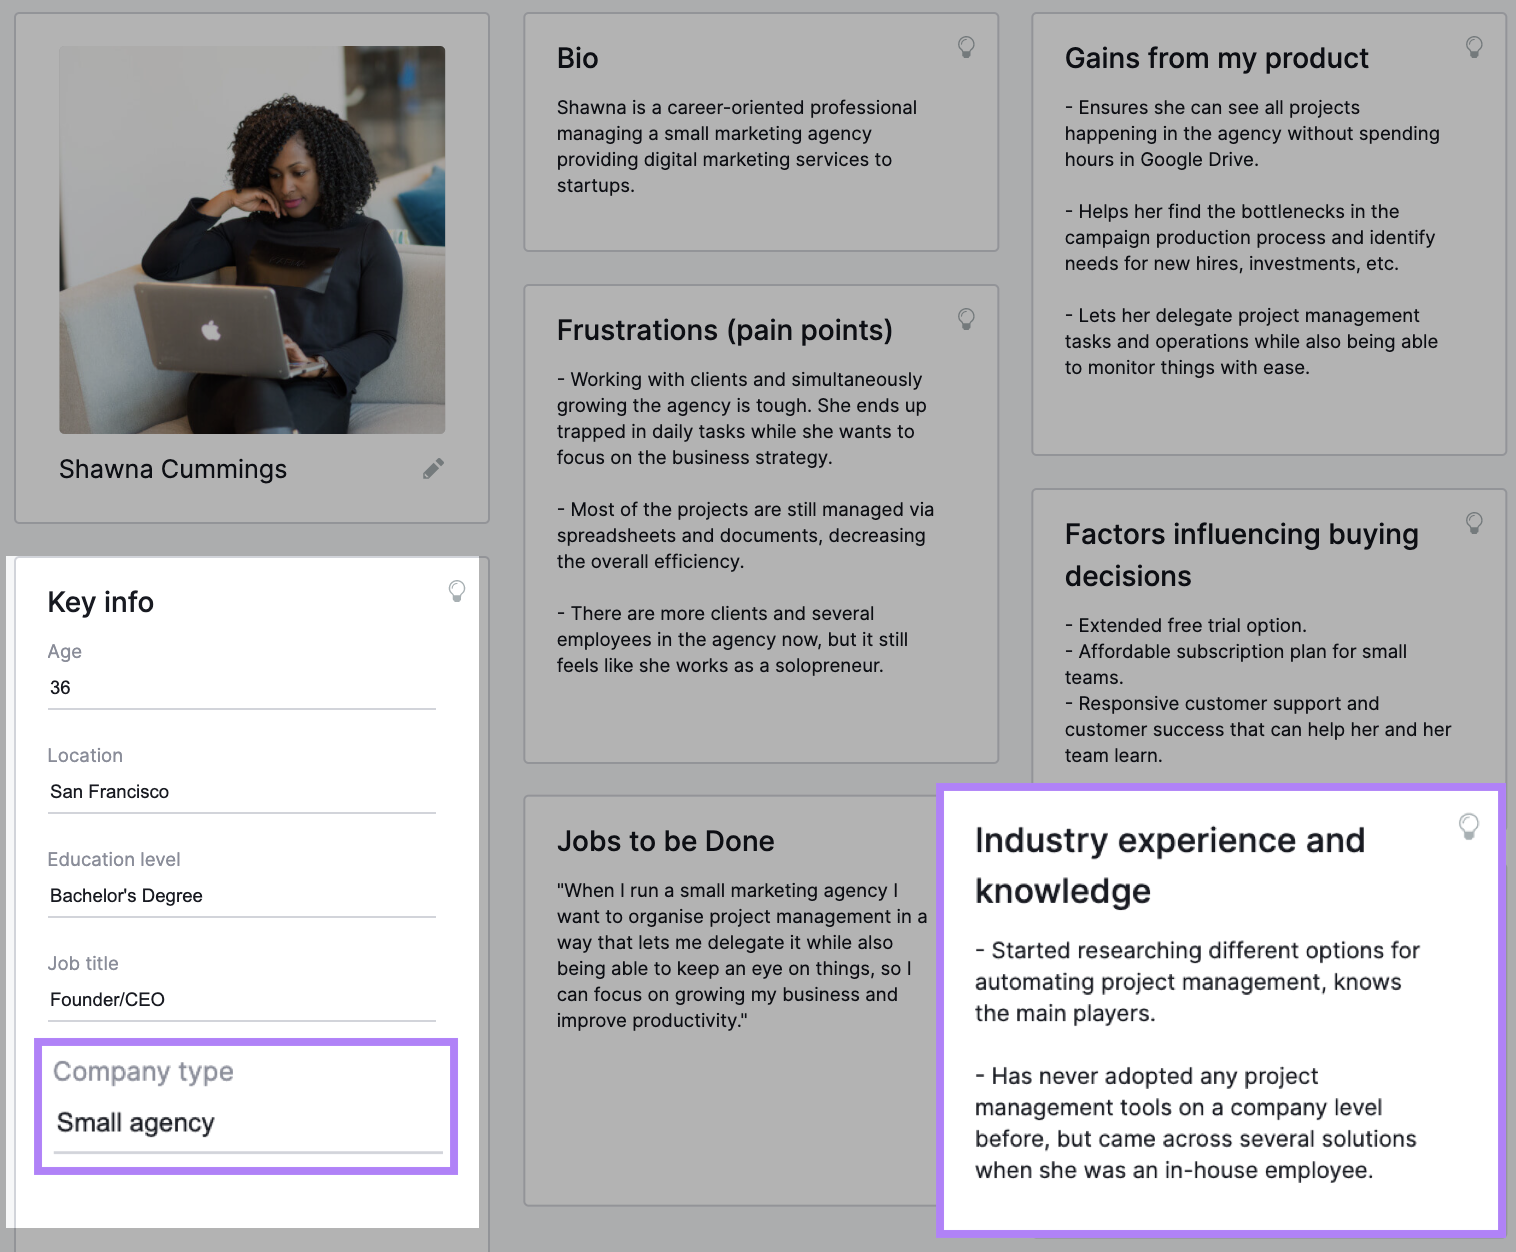This screenshot has width=1516, height=1252.
Task: Click the pencil icon beside Shawna Cummings
Action: pos(433,468)
